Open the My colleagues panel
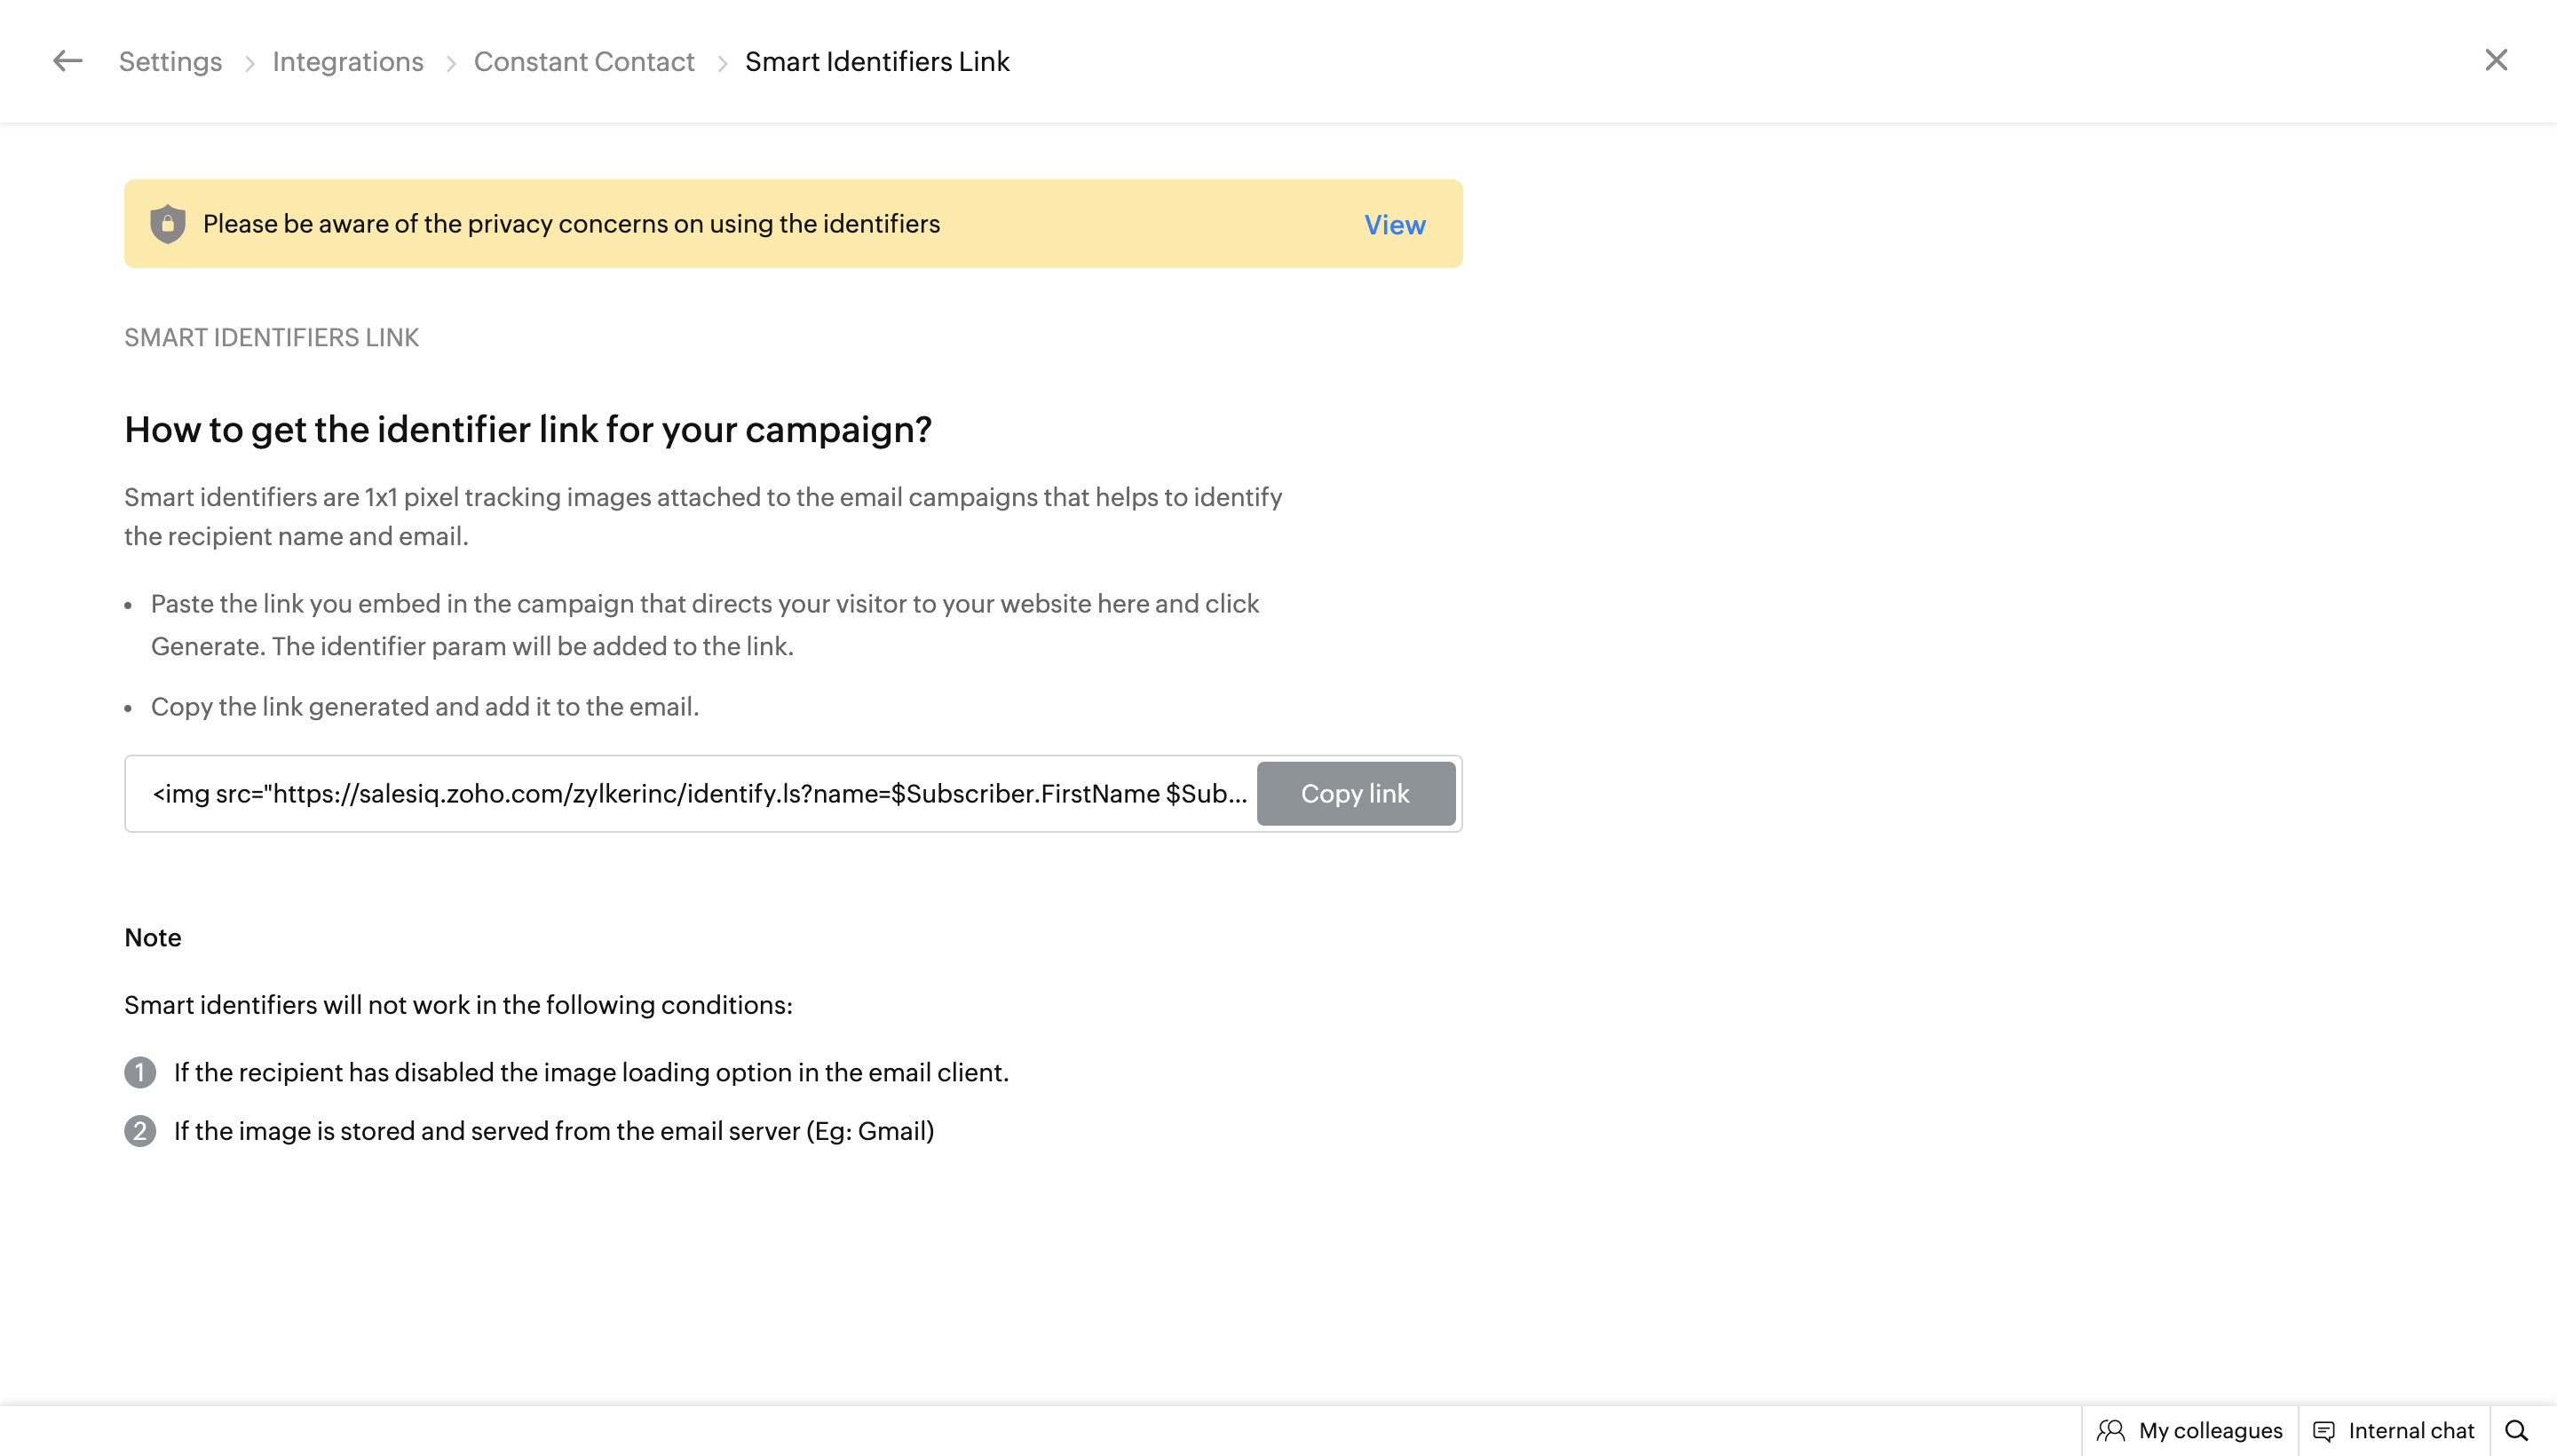Screen dimensions: 2557x1456 coord(2190,1431)
